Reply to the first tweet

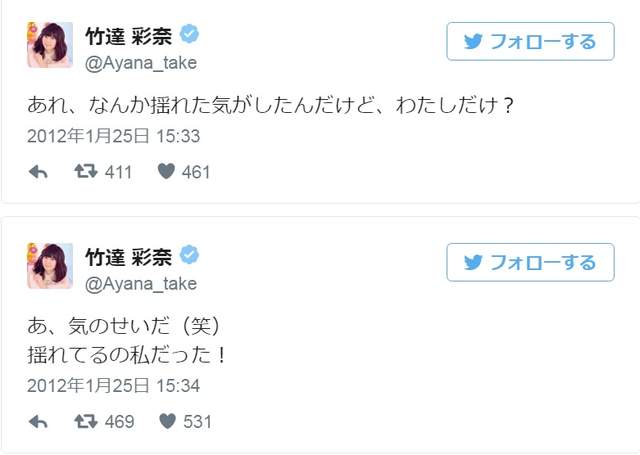38,172
